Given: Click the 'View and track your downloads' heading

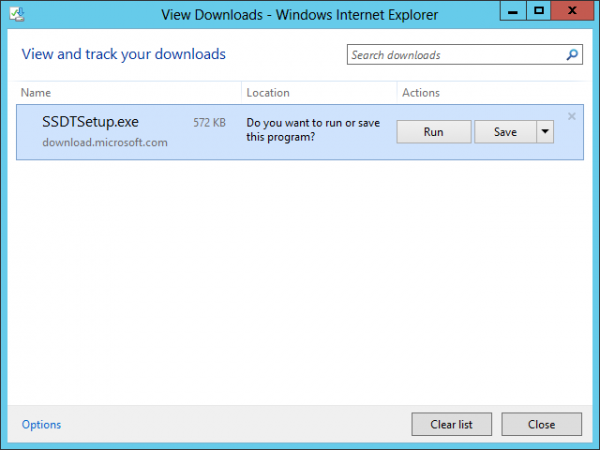Looking at the screenshot, I should pos(124,54).
